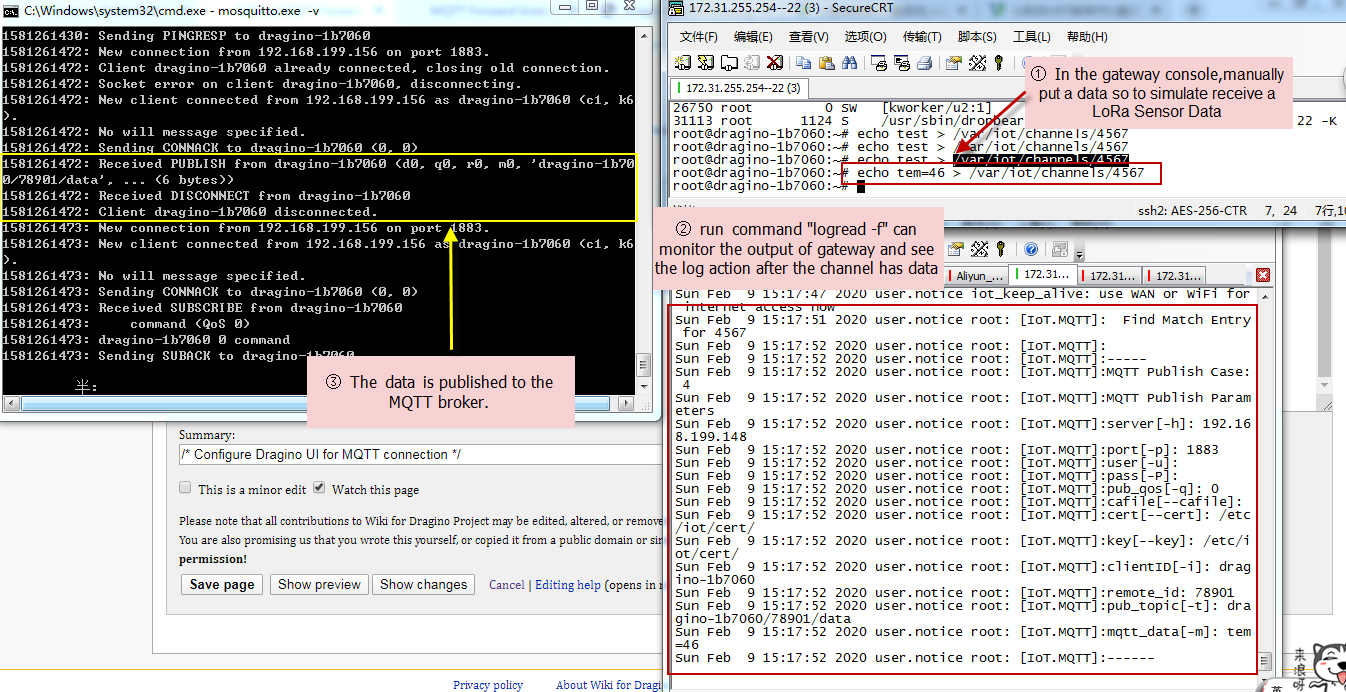Click greyed Reconnect icon in upper SecureCRT toolbar
The width and height of the screenshot is (1346, 692).
pyautogui.click(x=752, y=63)
